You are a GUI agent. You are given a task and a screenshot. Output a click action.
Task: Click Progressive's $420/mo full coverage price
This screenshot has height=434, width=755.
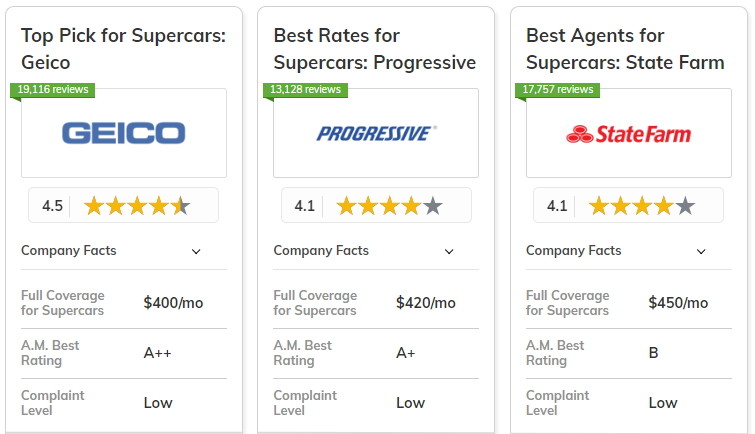click(426, 303)
